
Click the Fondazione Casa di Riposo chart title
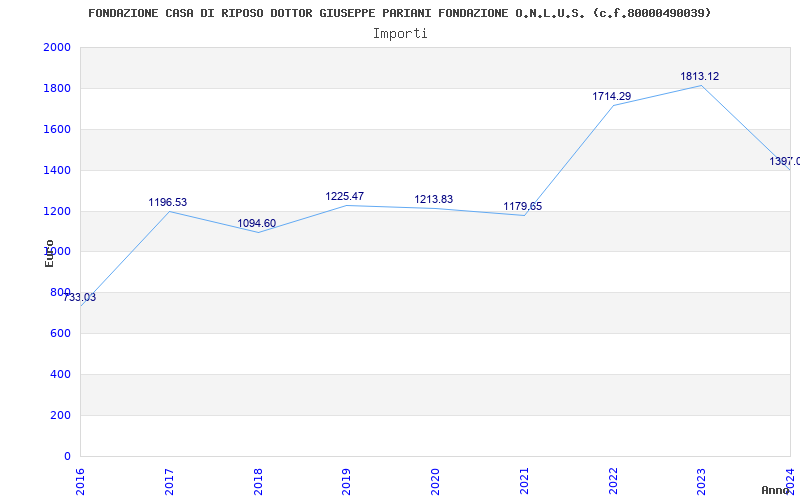coord(399,13)
